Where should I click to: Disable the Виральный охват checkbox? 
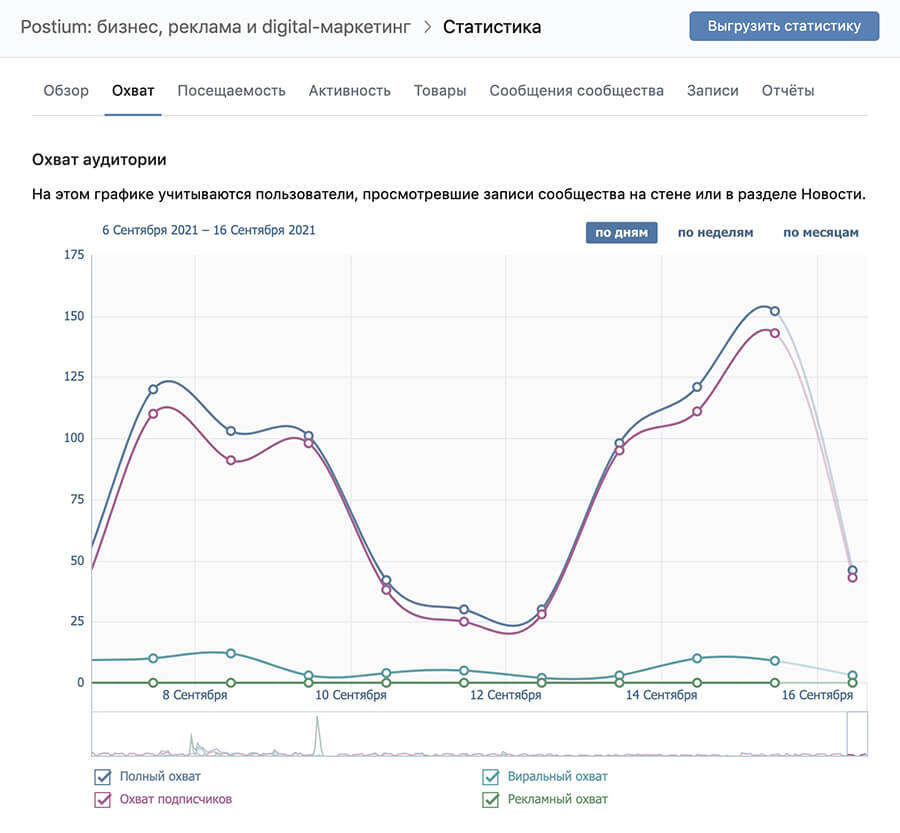(x=491, y=777)
